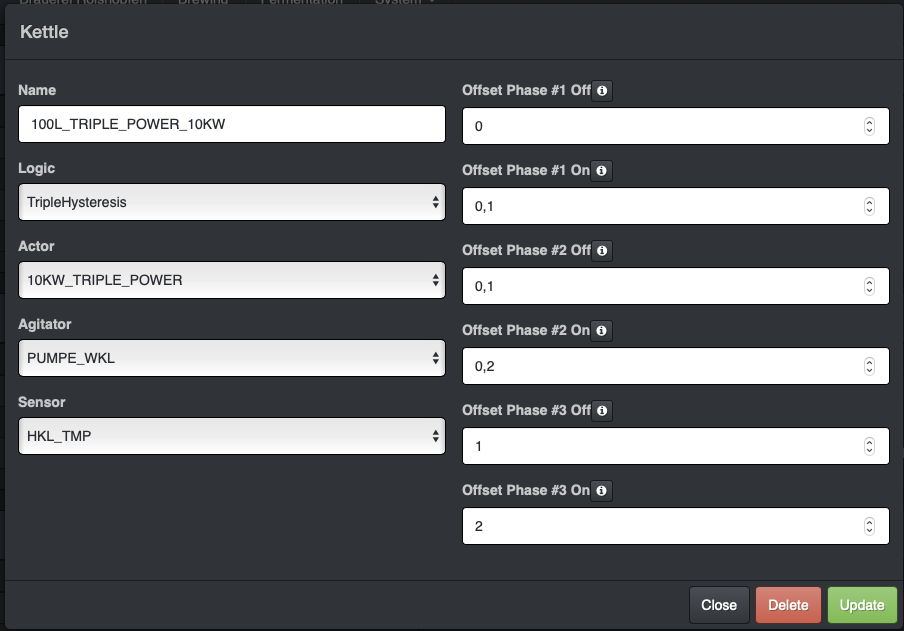Click info icon next to Offset Phase #1 Off
The image size is (904, 631).
602,91
